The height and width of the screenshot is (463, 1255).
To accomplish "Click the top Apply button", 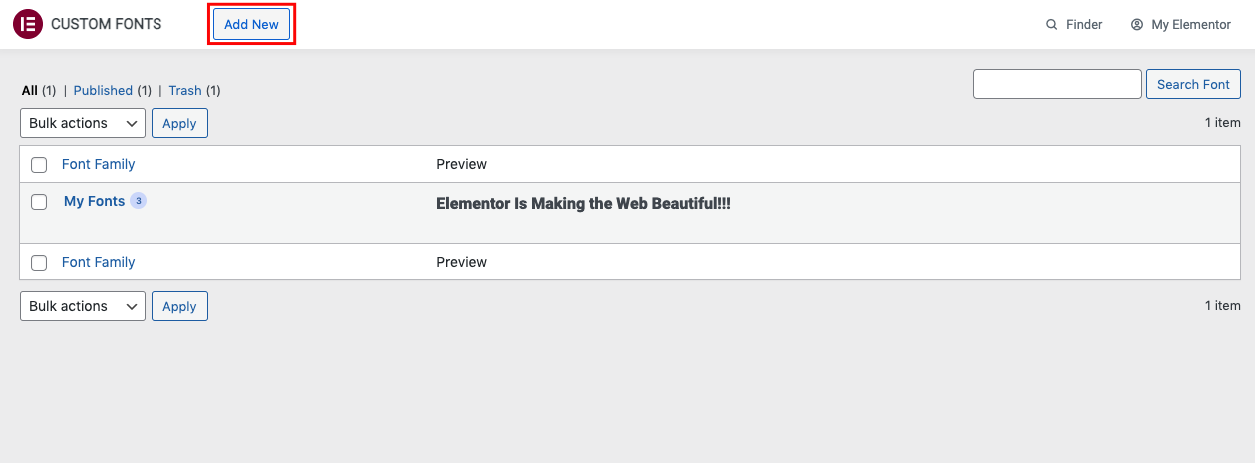I will [x=180, y=123].
